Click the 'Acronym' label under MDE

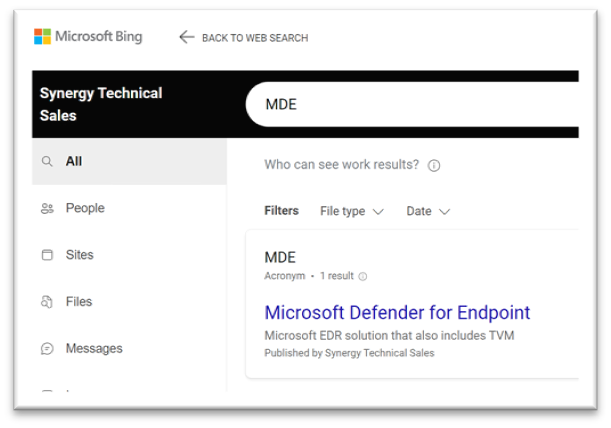(x=284, y=276)
